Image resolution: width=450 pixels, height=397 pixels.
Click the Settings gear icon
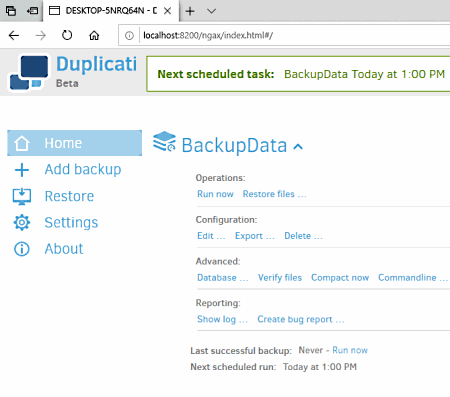[x=22, y=222]
